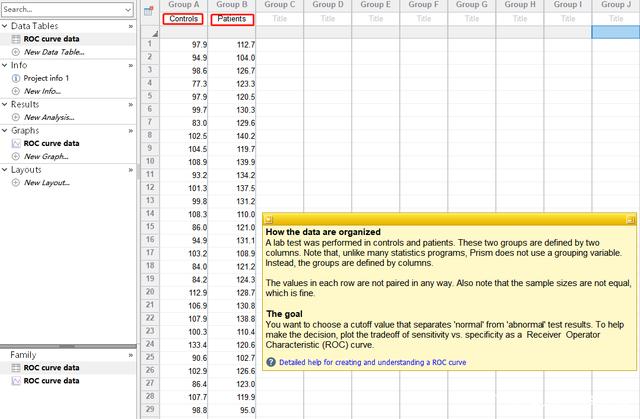Click the plus icon beside New Data Table
The image size is (640, 419).
(x=16, y=52)
